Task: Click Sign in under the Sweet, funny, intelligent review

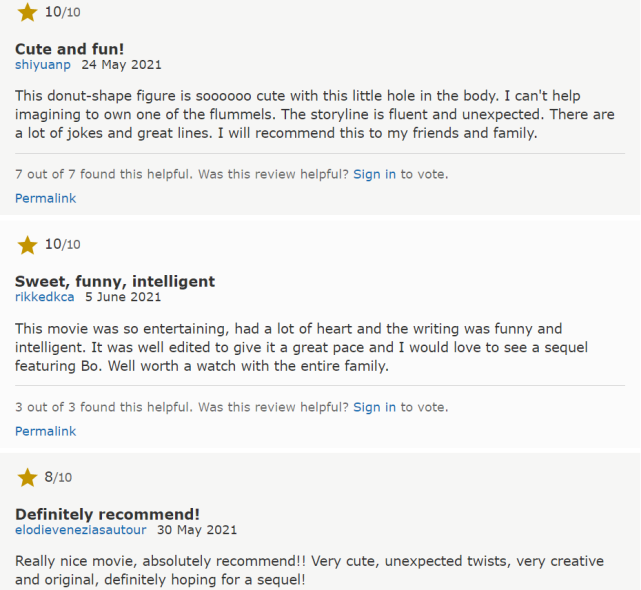Action: 375,407
